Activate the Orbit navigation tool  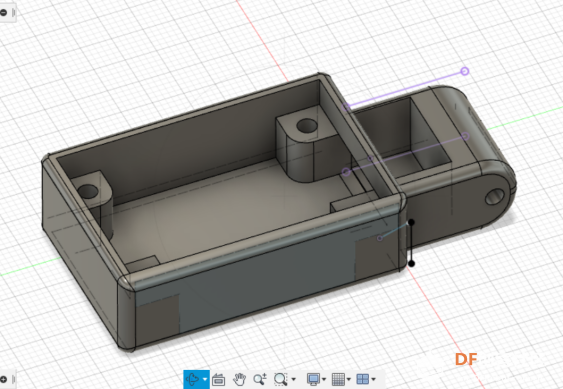(x=192, y=379)
